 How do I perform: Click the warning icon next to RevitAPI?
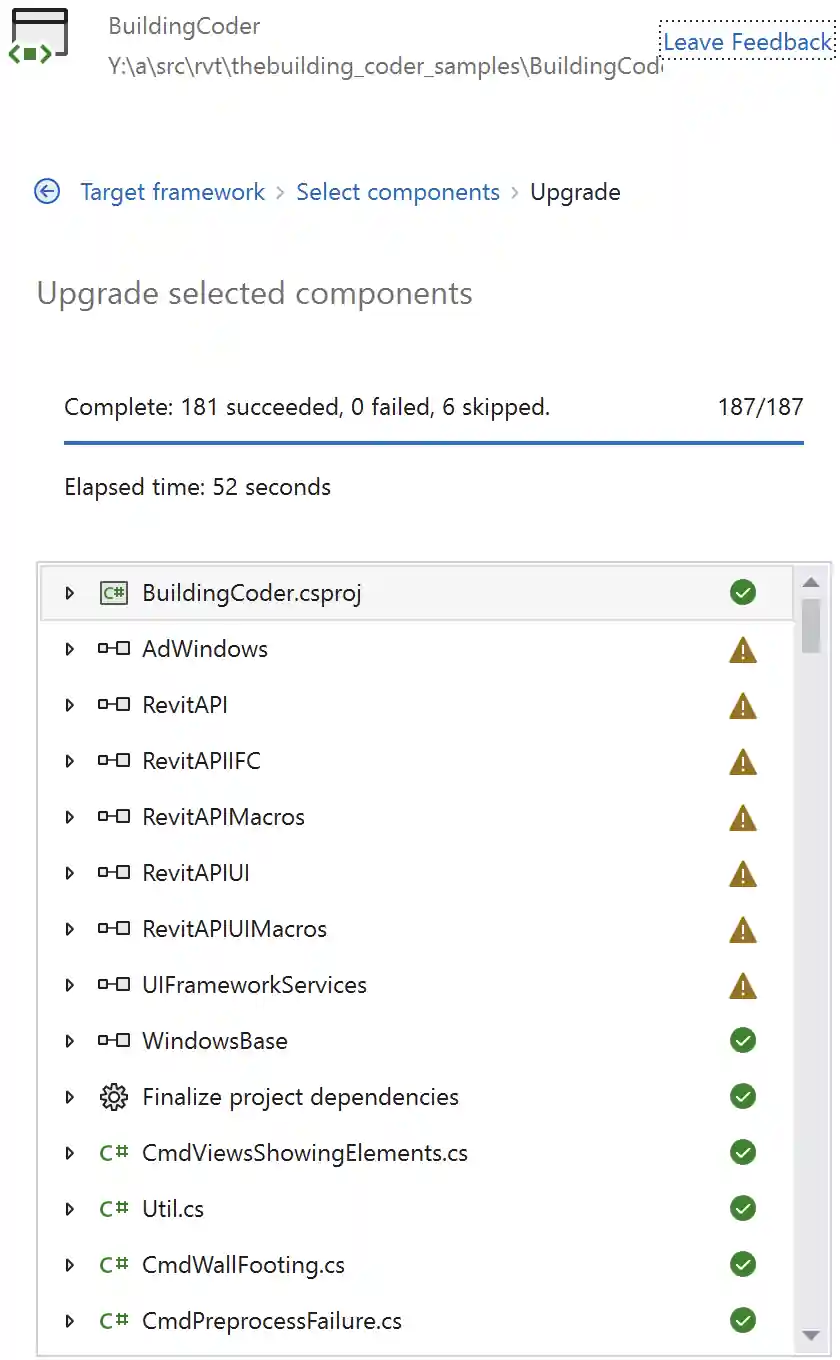point(743,705)
